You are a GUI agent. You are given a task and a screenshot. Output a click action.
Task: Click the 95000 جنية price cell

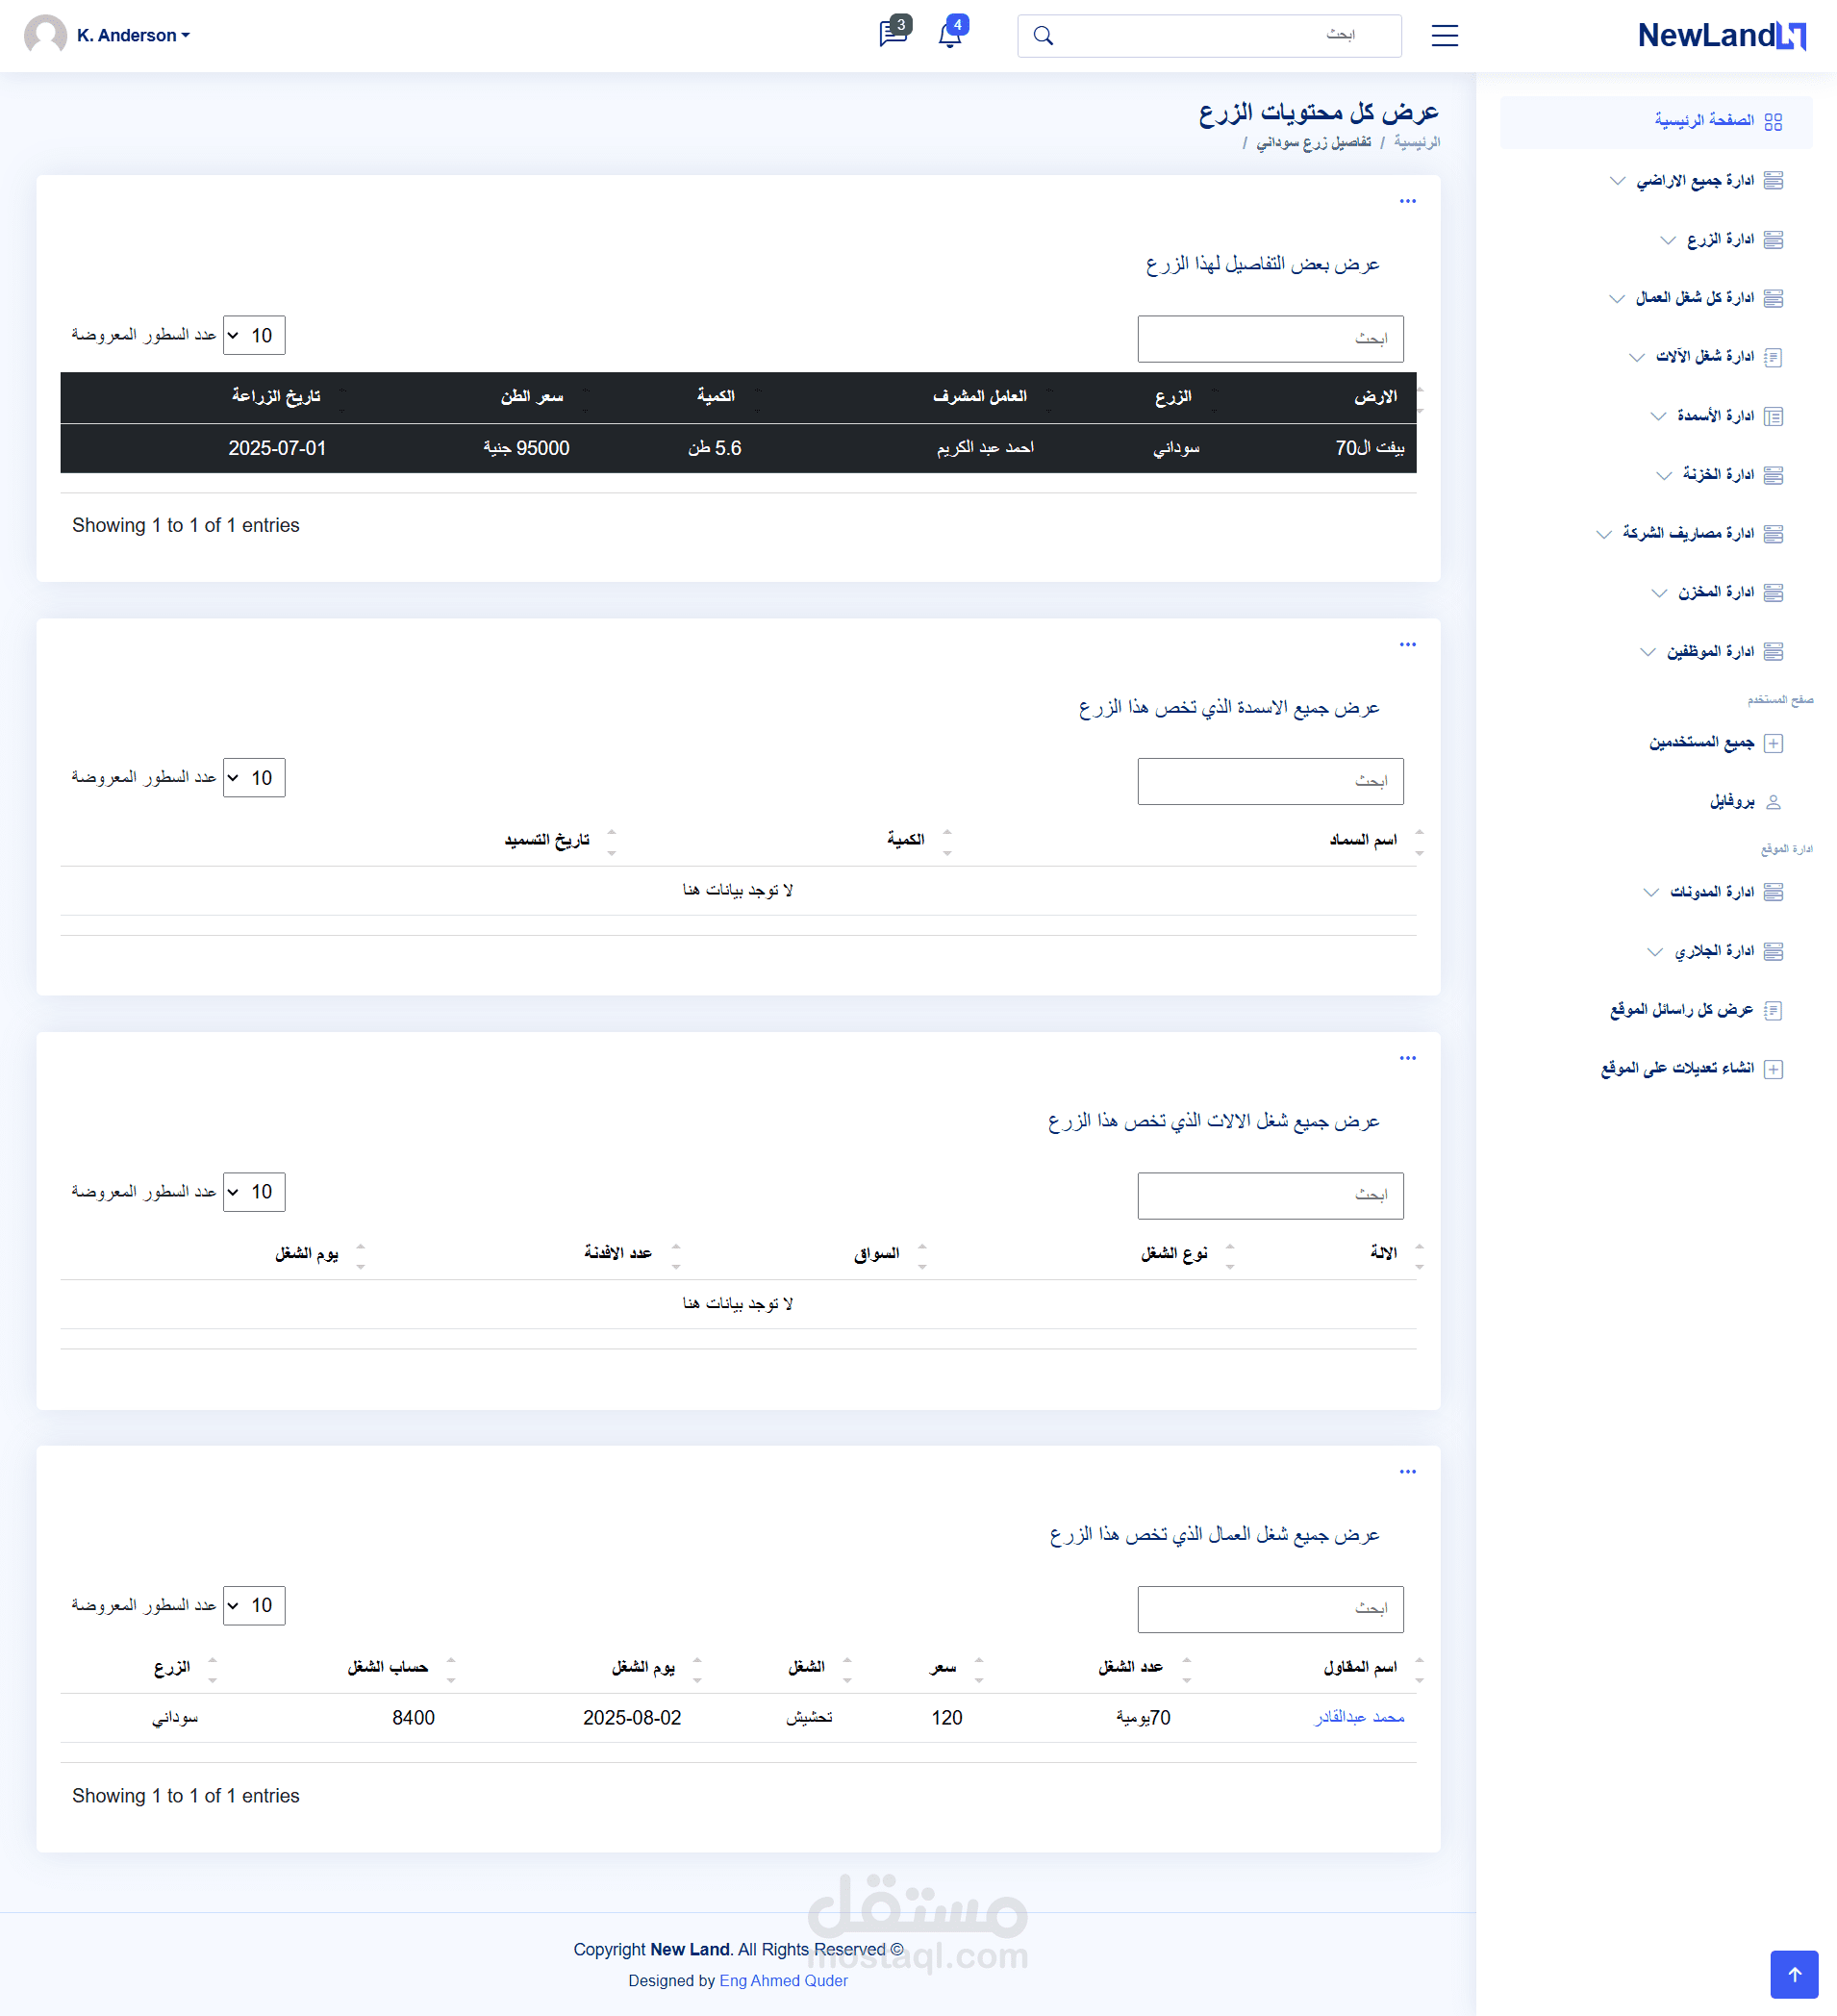526,448
